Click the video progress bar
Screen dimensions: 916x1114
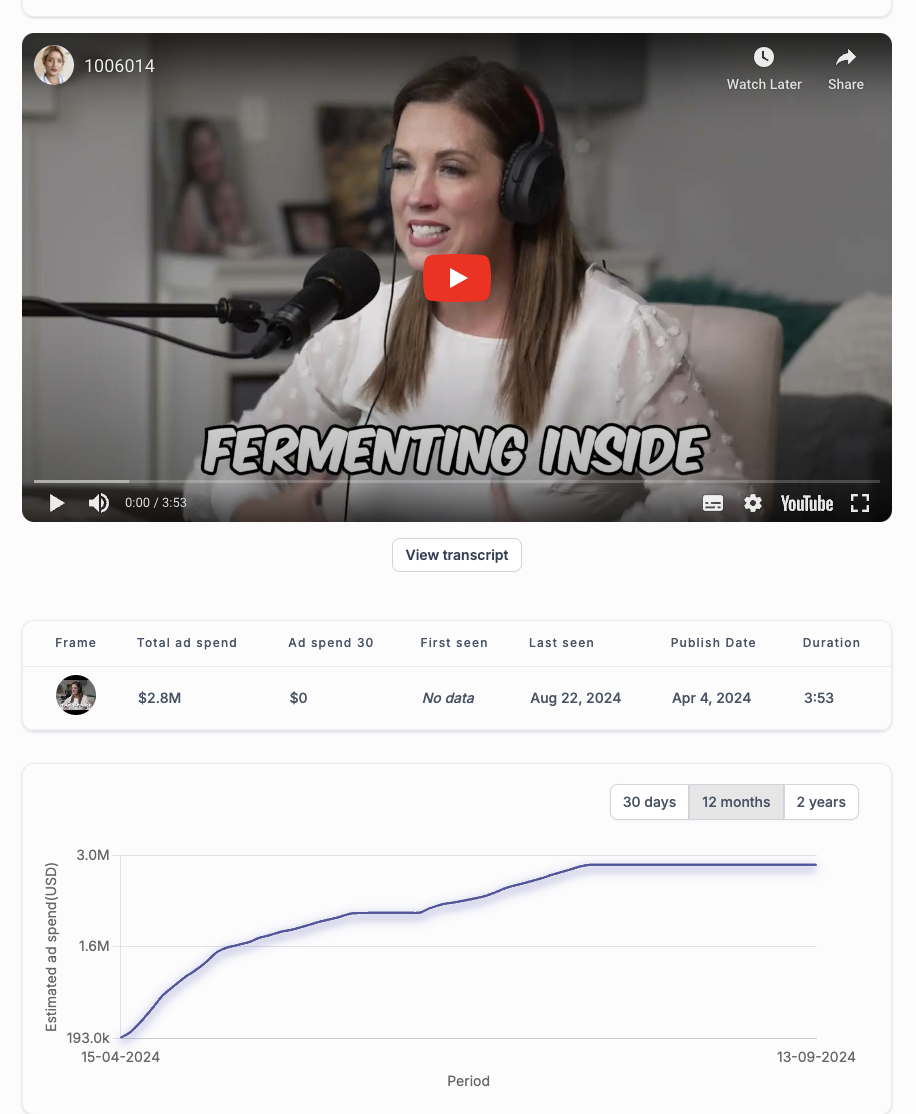tap(457, 481)
